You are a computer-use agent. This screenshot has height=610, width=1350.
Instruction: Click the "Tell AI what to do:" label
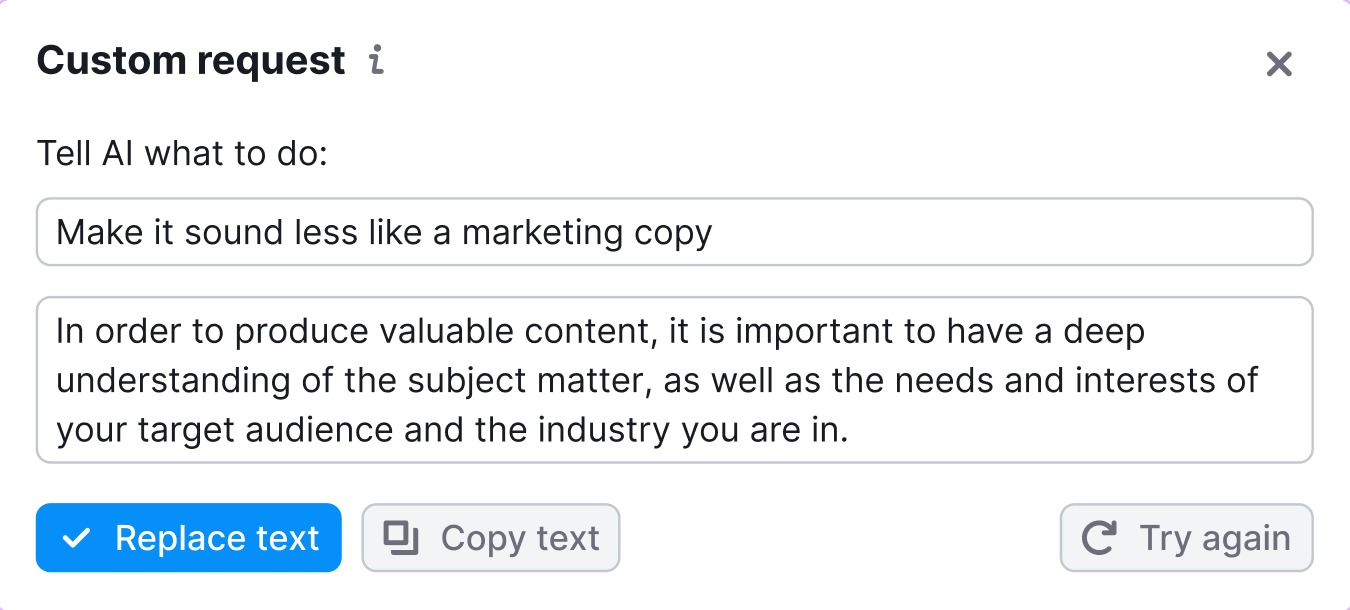(182, 154)
